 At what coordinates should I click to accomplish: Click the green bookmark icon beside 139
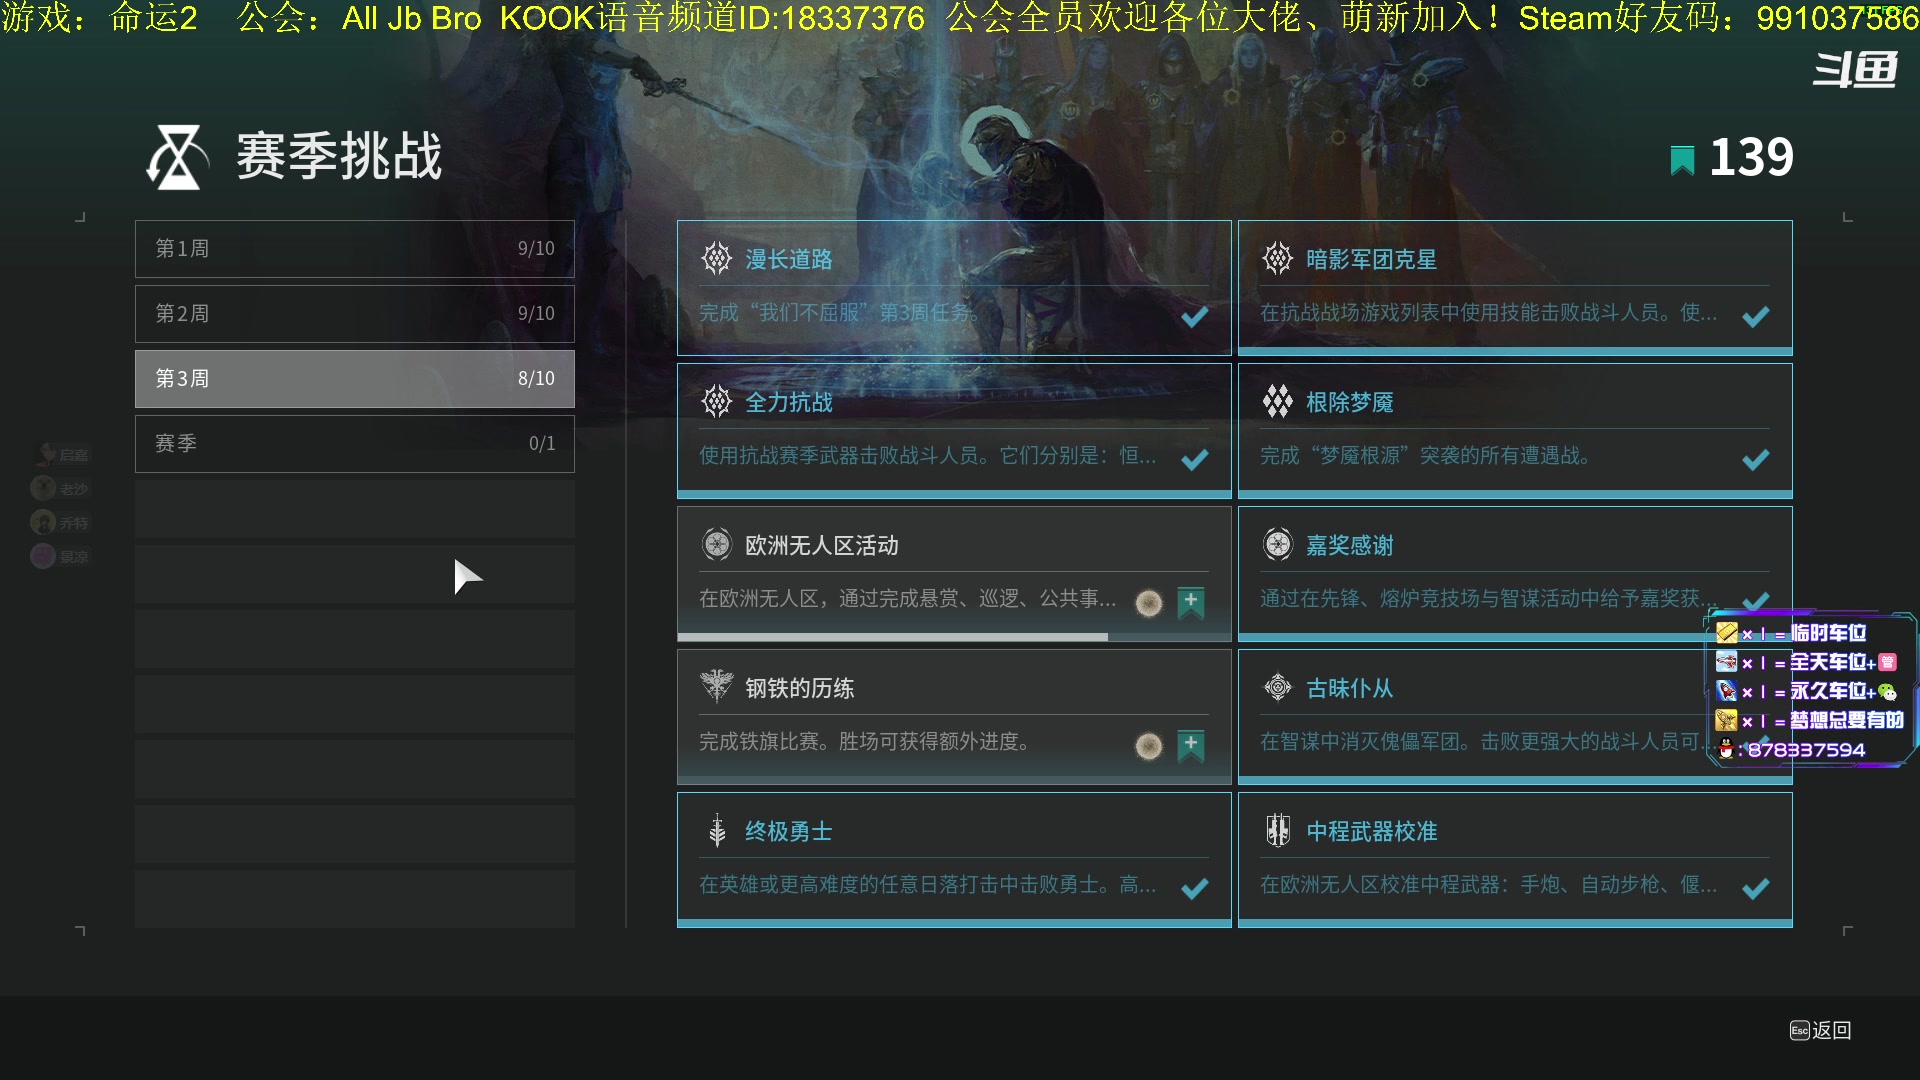point(1682,160)
